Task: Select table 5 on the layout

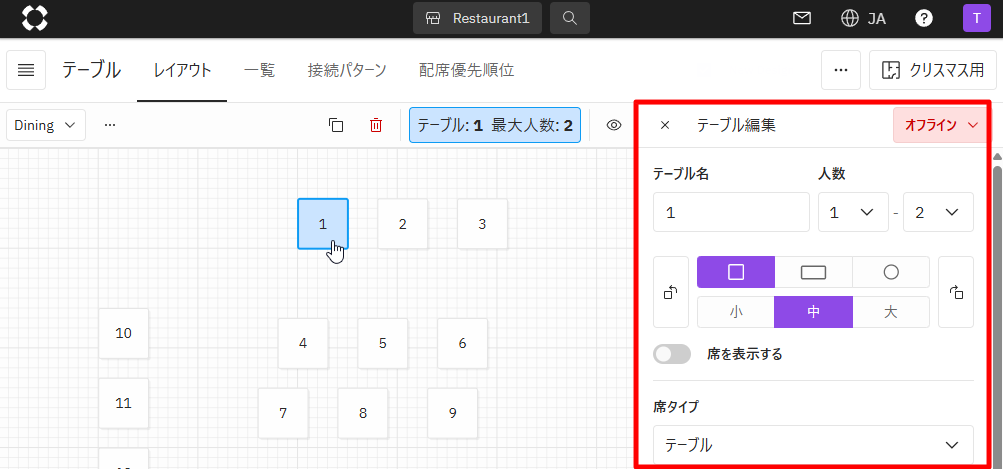Action: (383, 343)
